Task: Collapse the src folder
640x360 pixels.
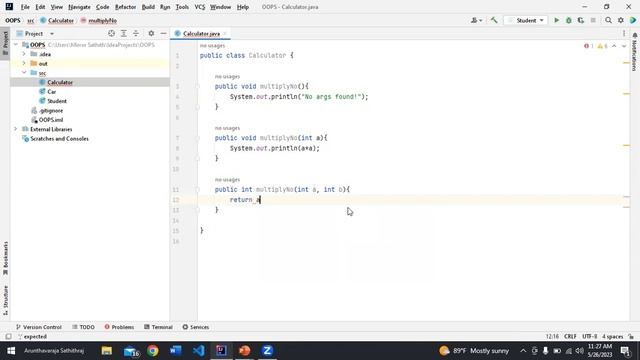Action: (24, 73)
